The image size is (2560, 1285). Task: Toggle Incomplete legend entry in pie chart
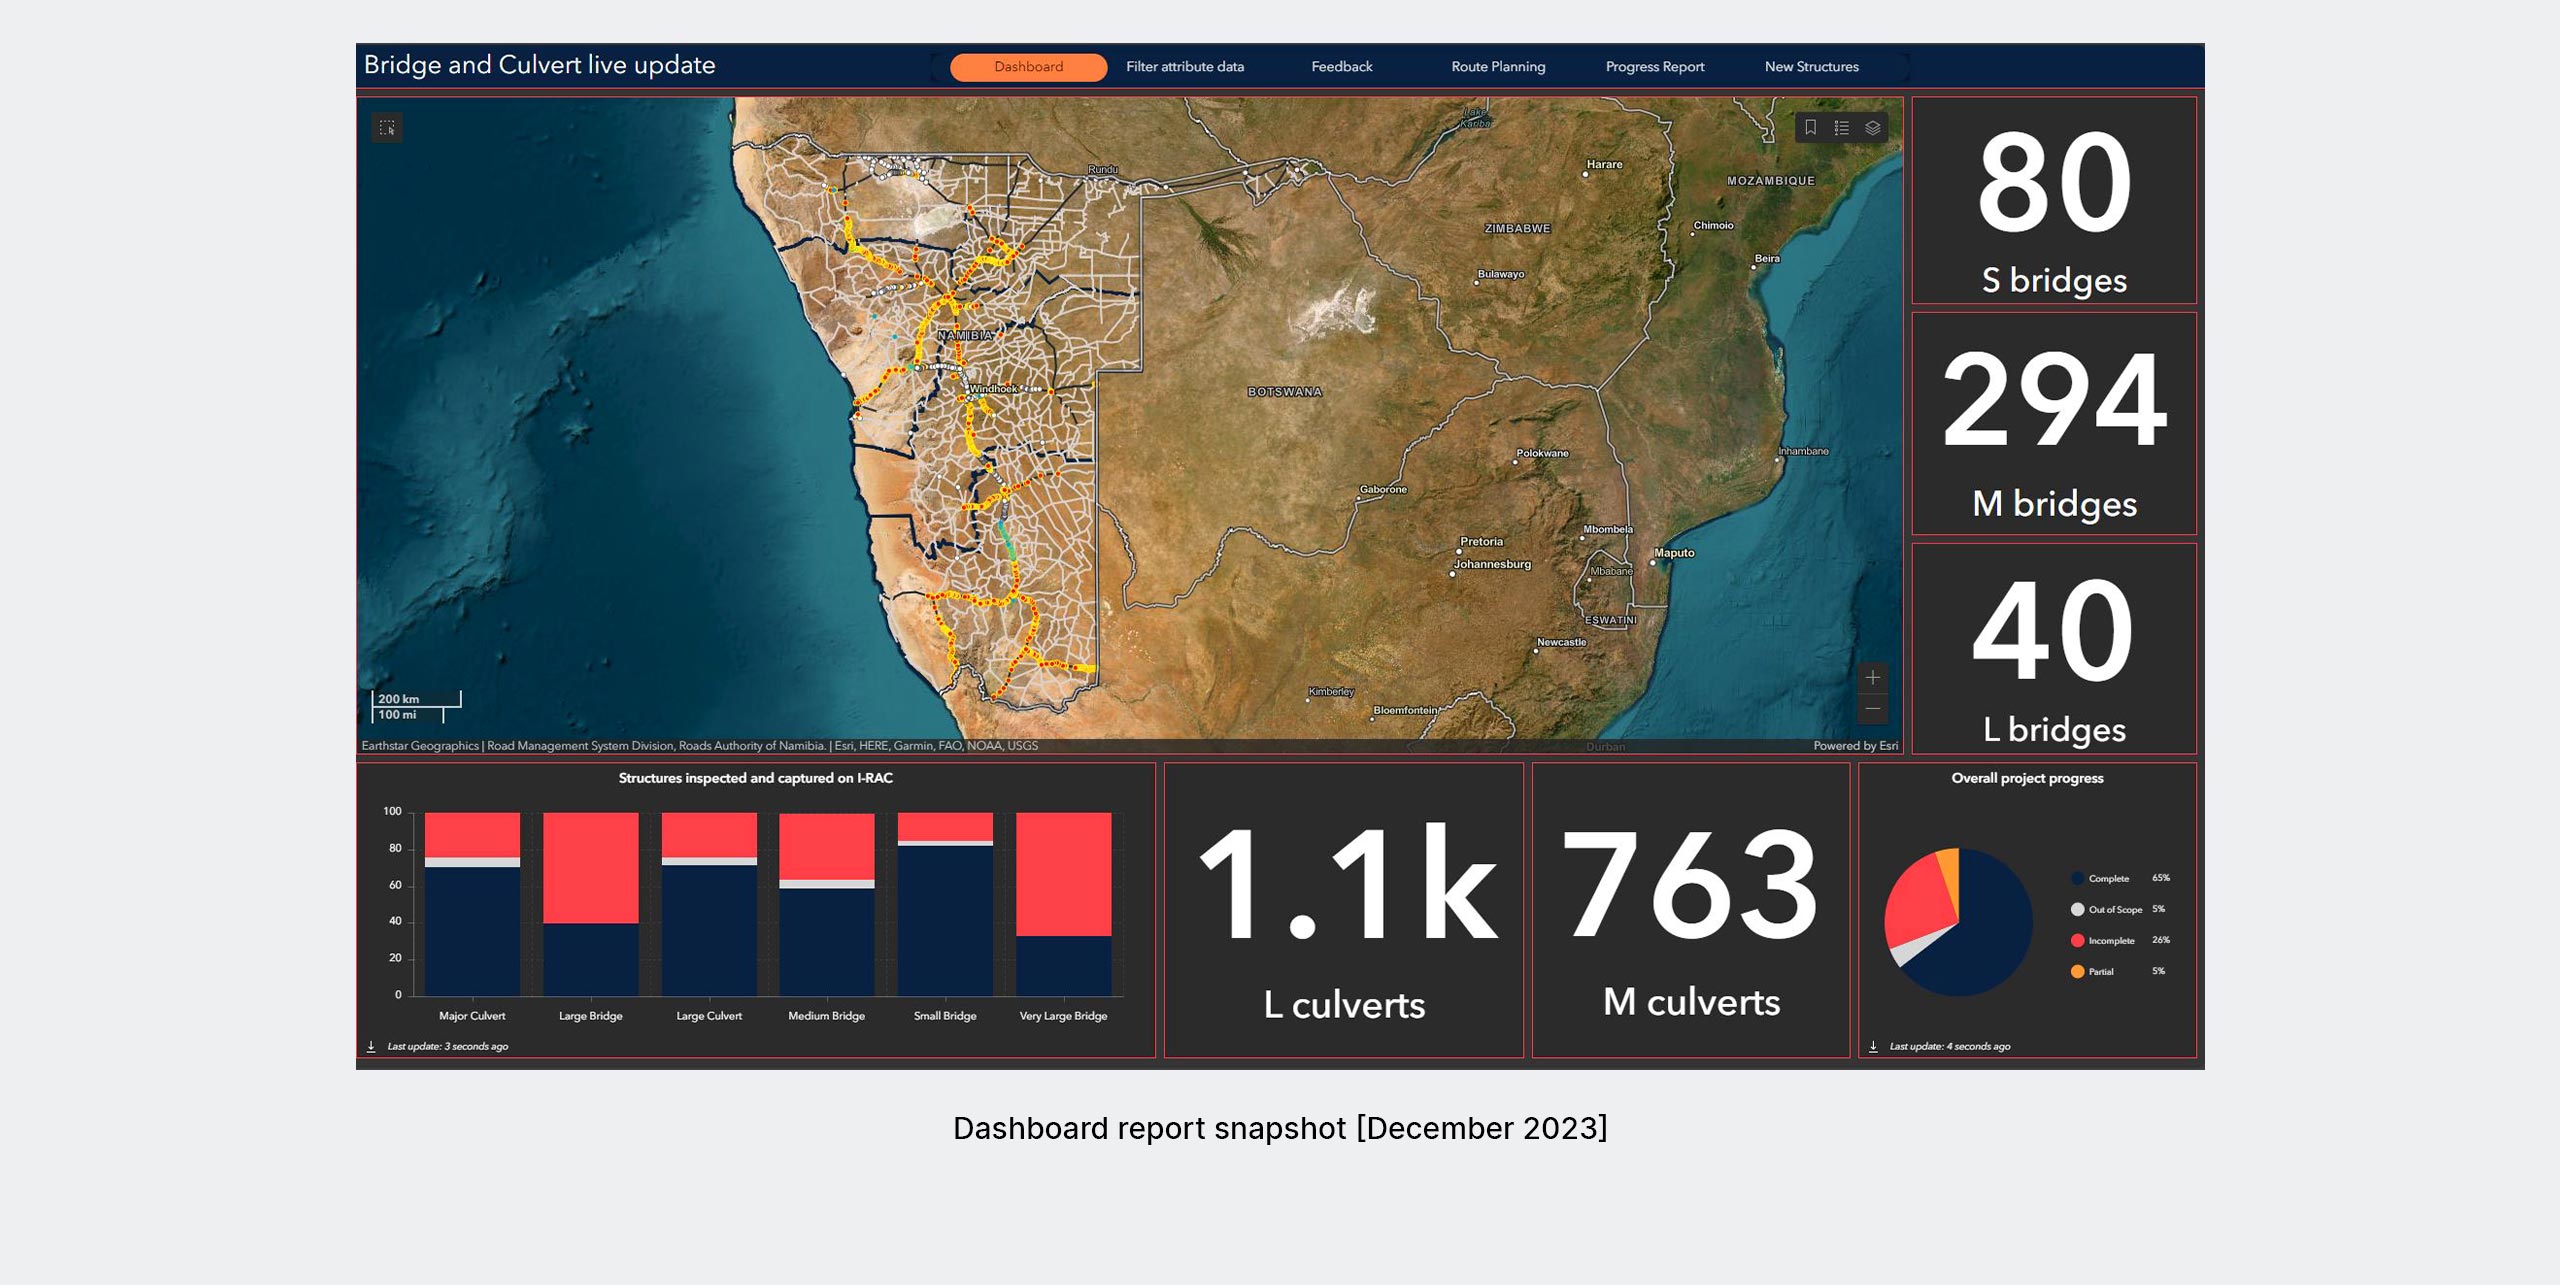click(x=2110, y=941)
